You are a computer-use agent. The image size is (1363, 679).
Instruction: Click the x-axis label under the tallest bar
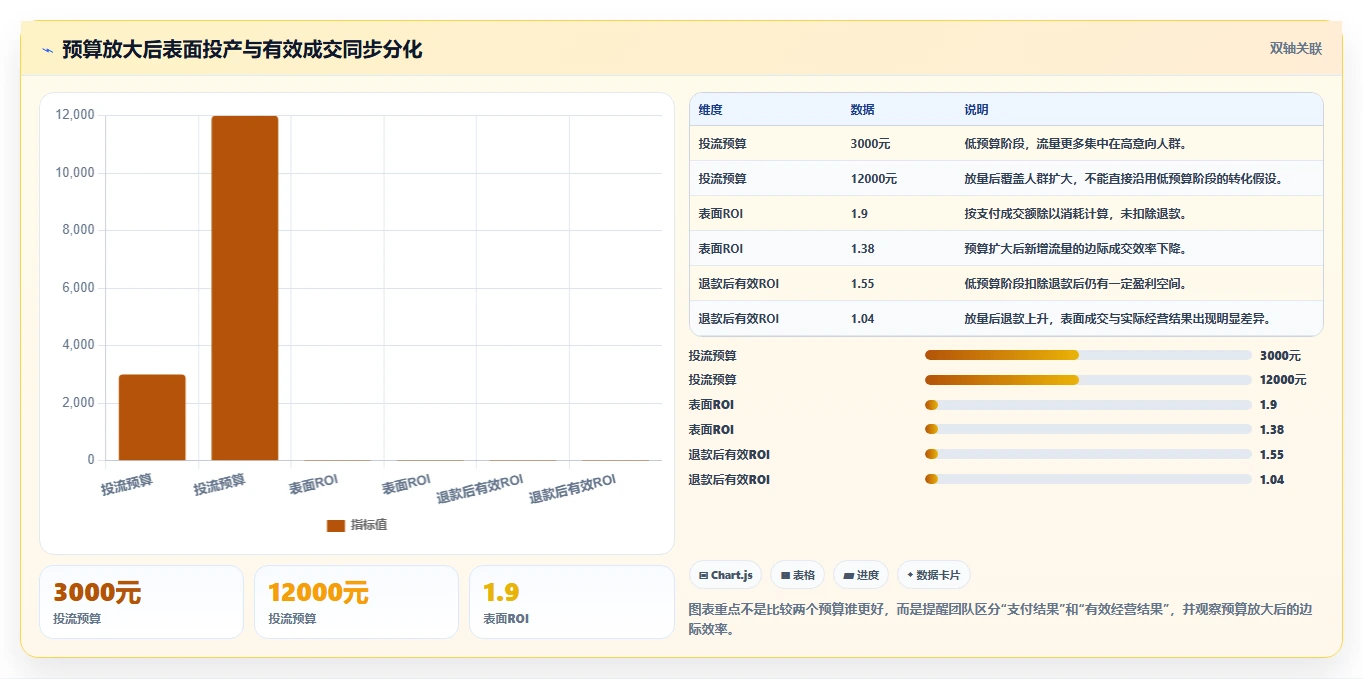220,484
